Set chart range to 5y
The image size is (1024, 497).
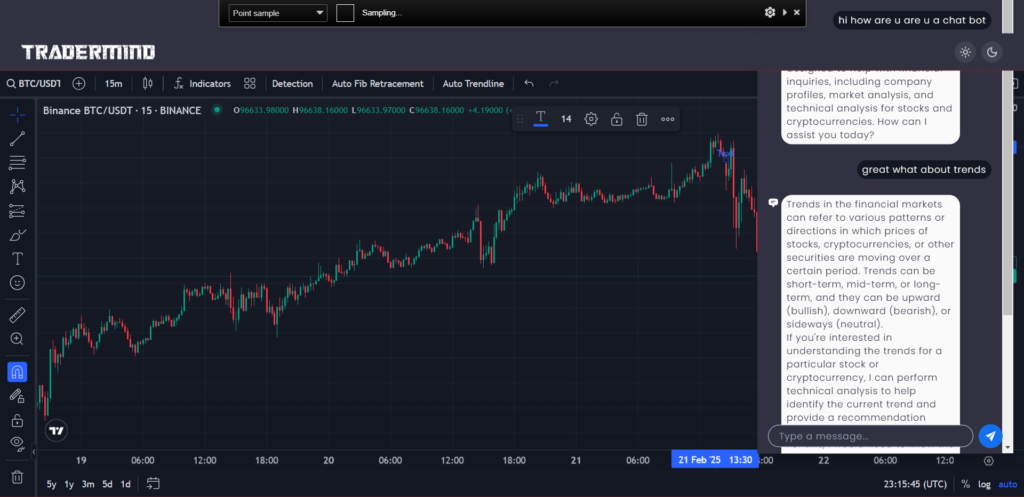click(51, 484)
